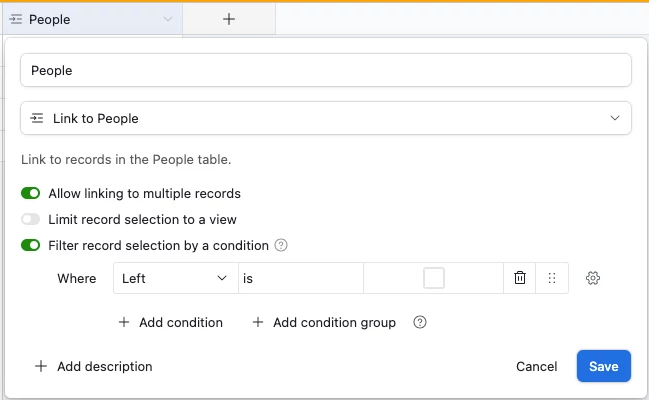Image resolution: width=649 pixels, height=400 pixels.
Task: Open help icon next to Filter record selection
Action: click(281, 245)
